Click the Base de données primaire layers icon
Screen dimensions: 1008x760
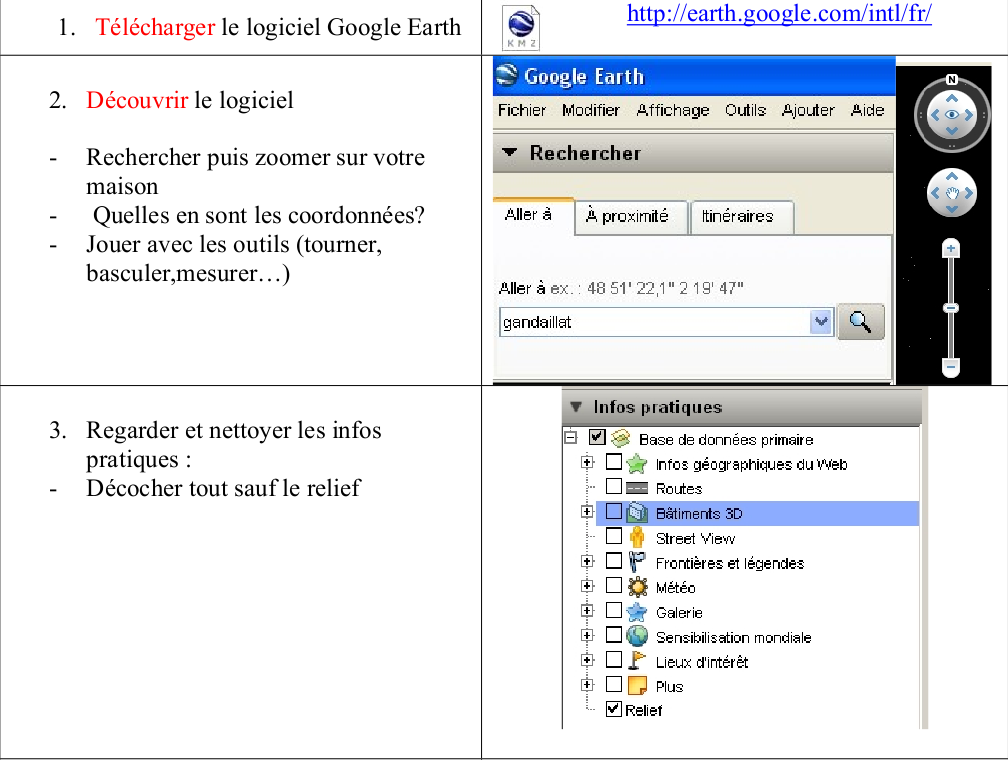pyautogui.click(x=620, y=439)
